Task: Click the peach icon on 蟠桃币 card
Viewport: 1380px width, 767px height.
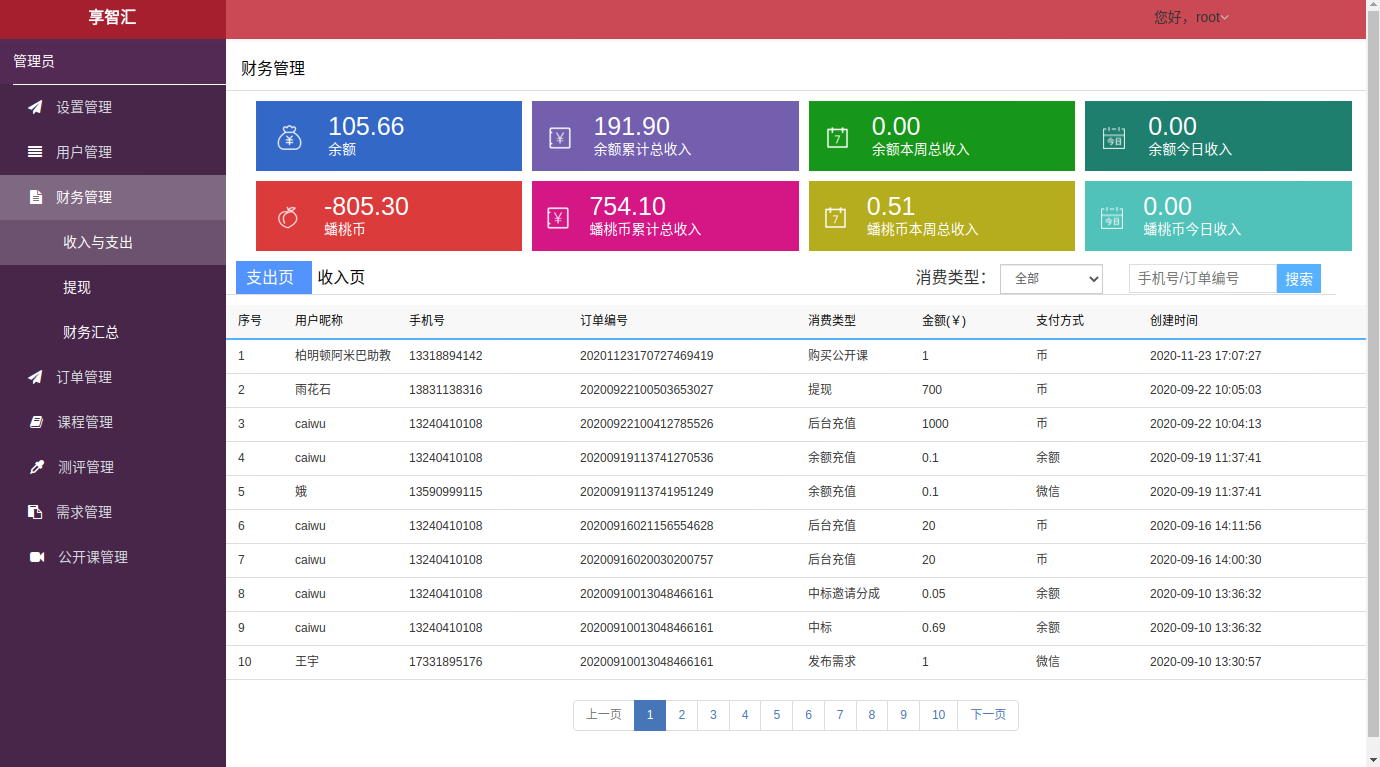Action: pyautogui.click(x=288, y=217)
